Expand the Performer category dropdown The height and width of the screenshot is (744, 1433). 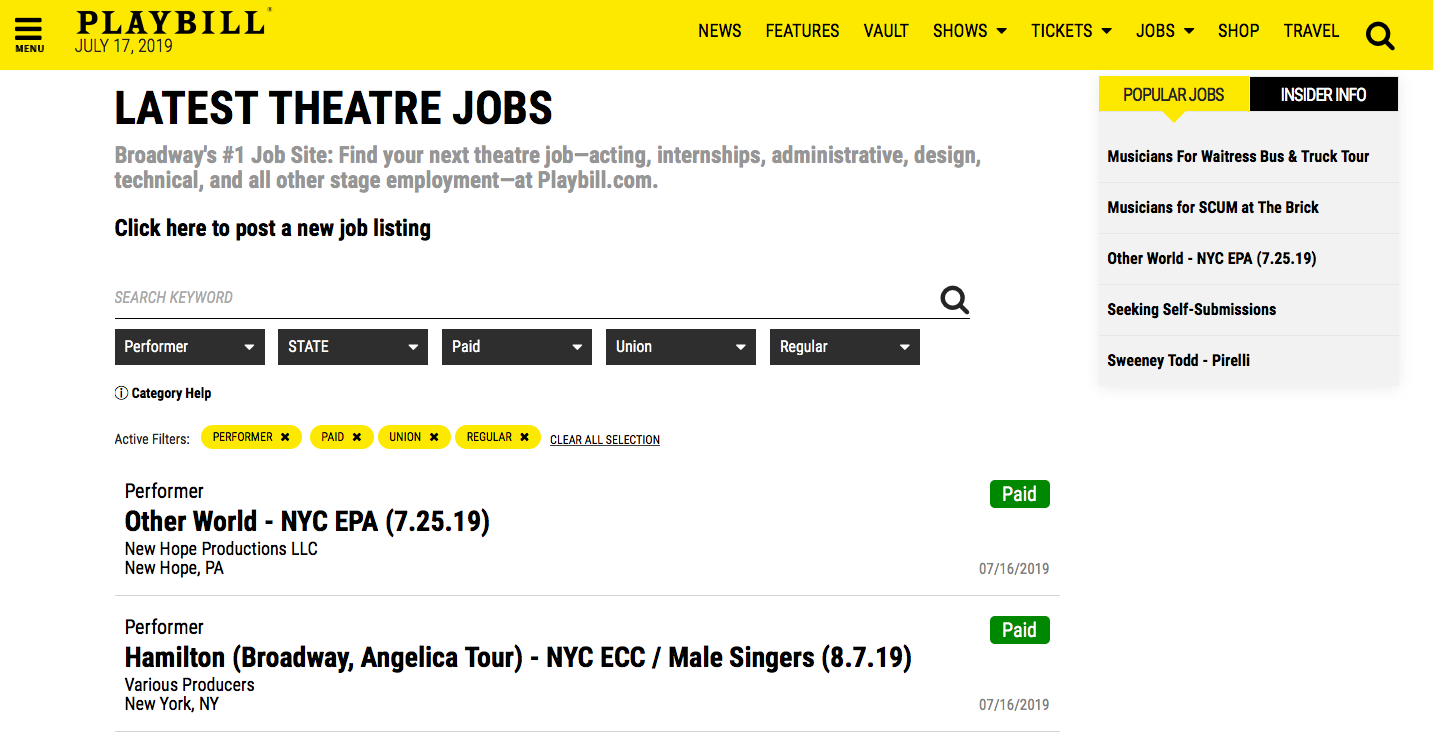(190, 347)
